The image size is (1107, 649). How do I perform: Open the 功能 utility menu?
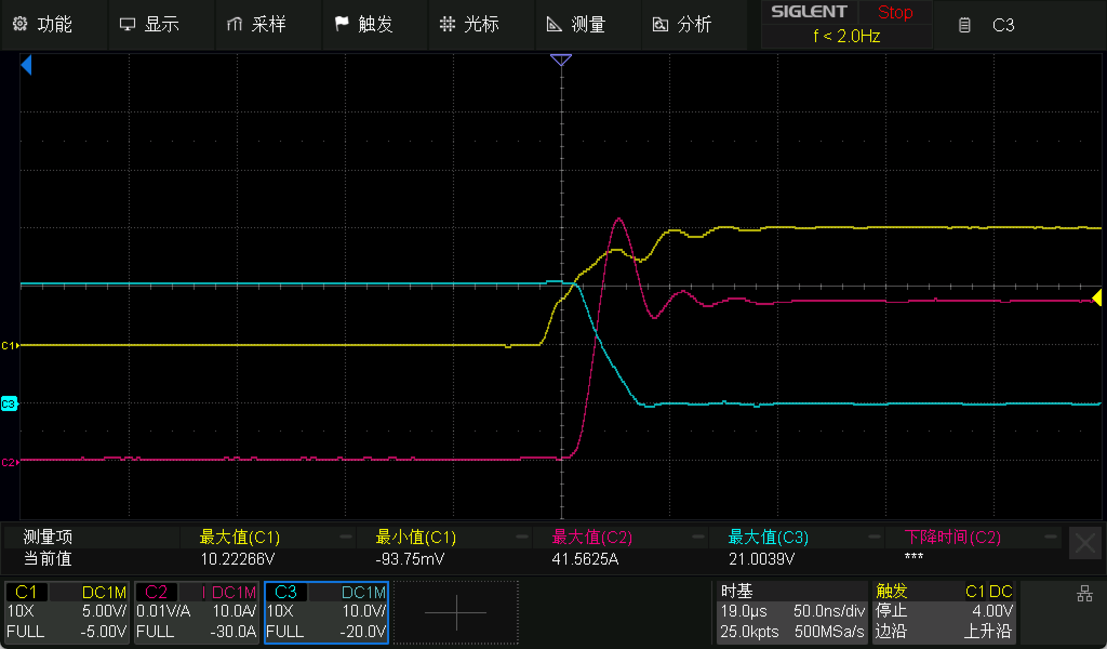pos(43,24)
